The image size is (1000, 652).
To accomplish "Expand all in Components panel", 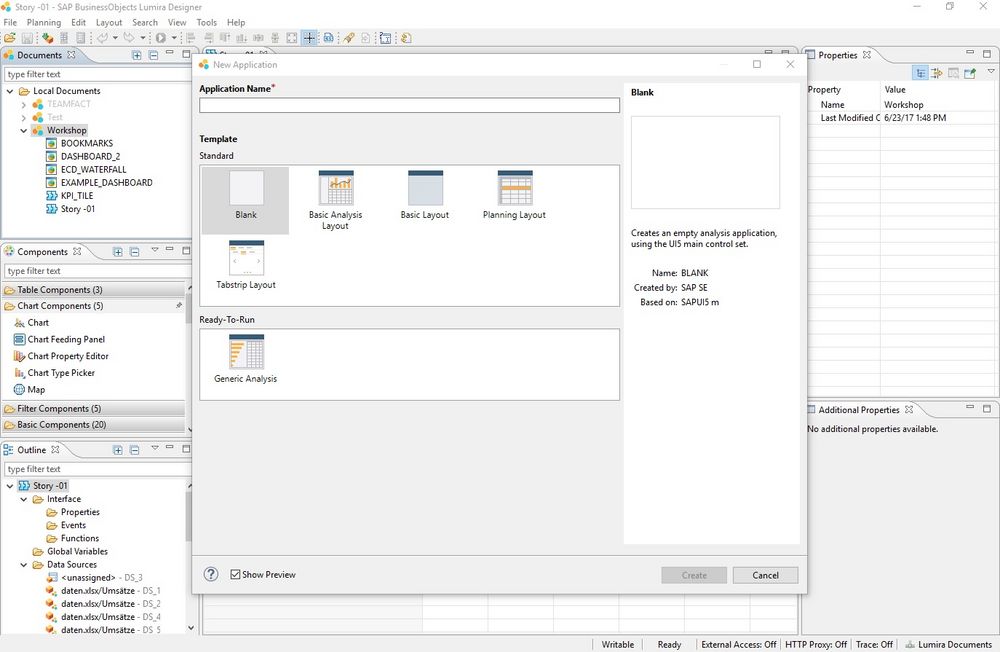I will (117, 252).
